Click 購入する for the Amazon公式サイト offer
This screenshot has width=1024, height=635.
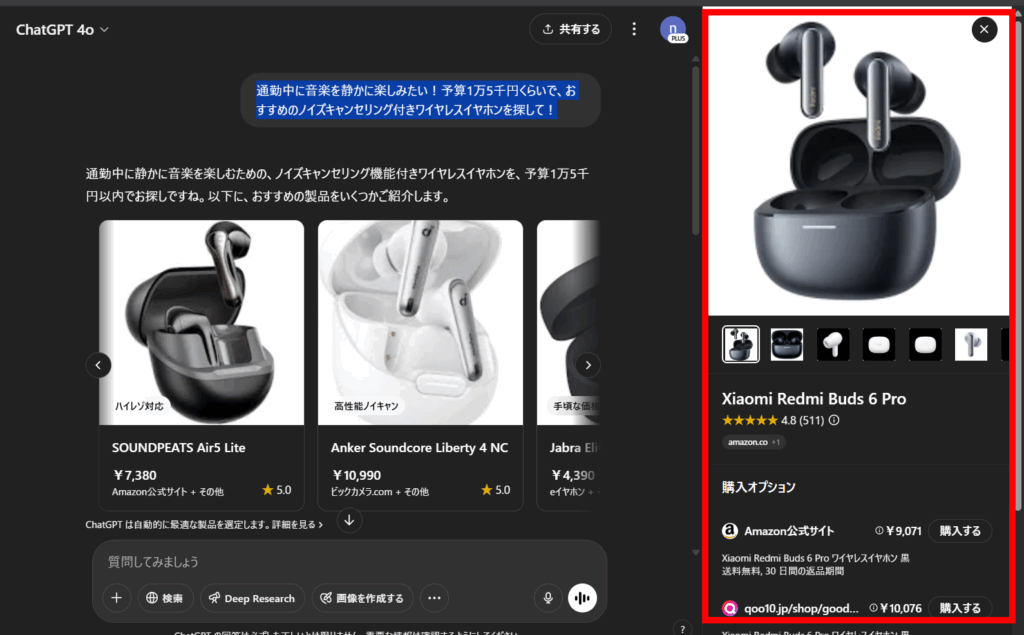click(x=960, y=531)
